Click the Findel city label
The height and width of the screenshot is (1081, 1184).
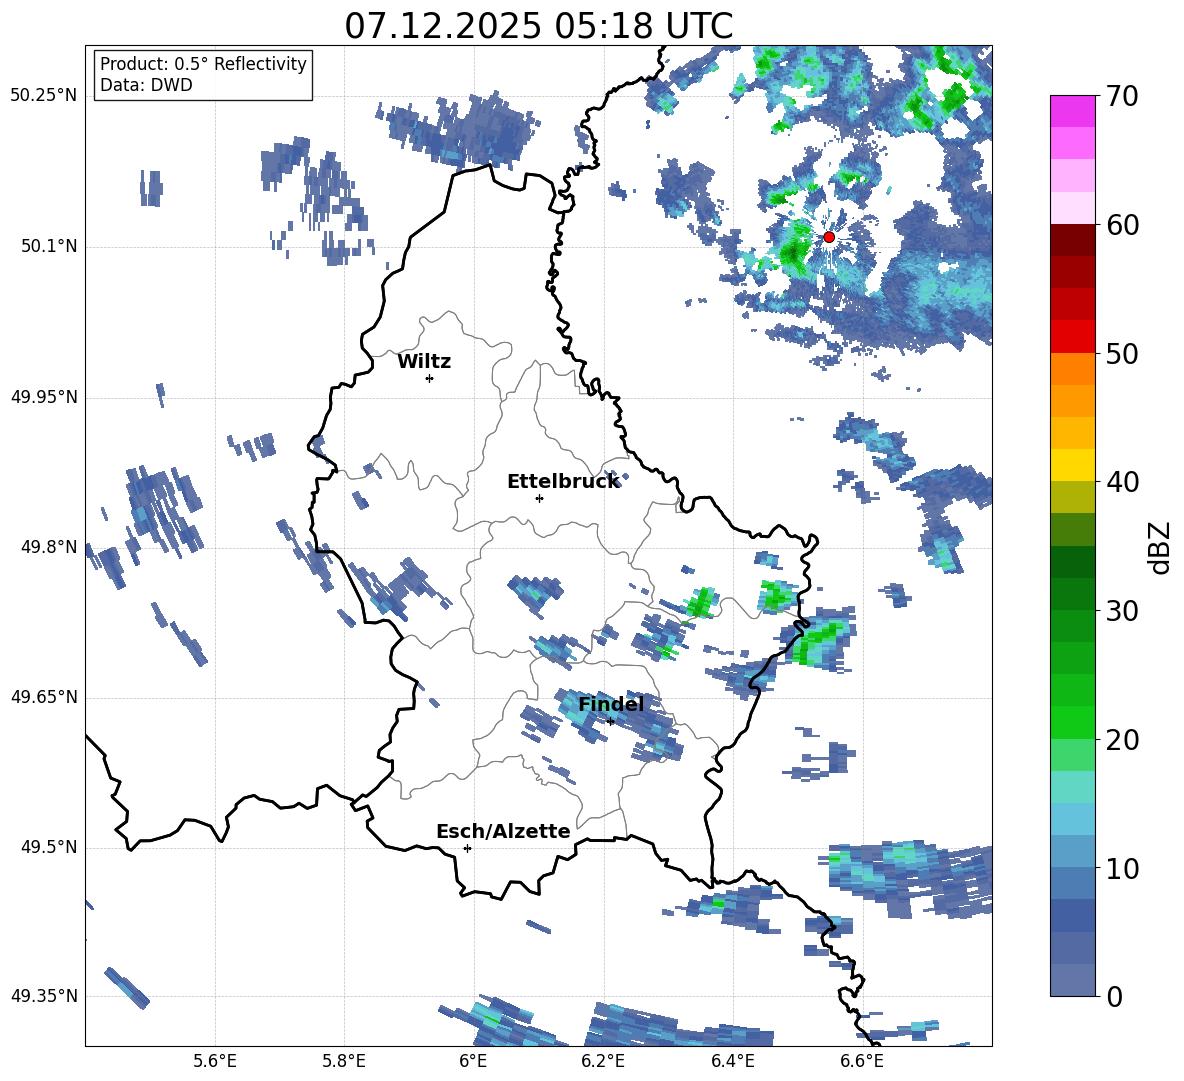click(x=611, y=704)
